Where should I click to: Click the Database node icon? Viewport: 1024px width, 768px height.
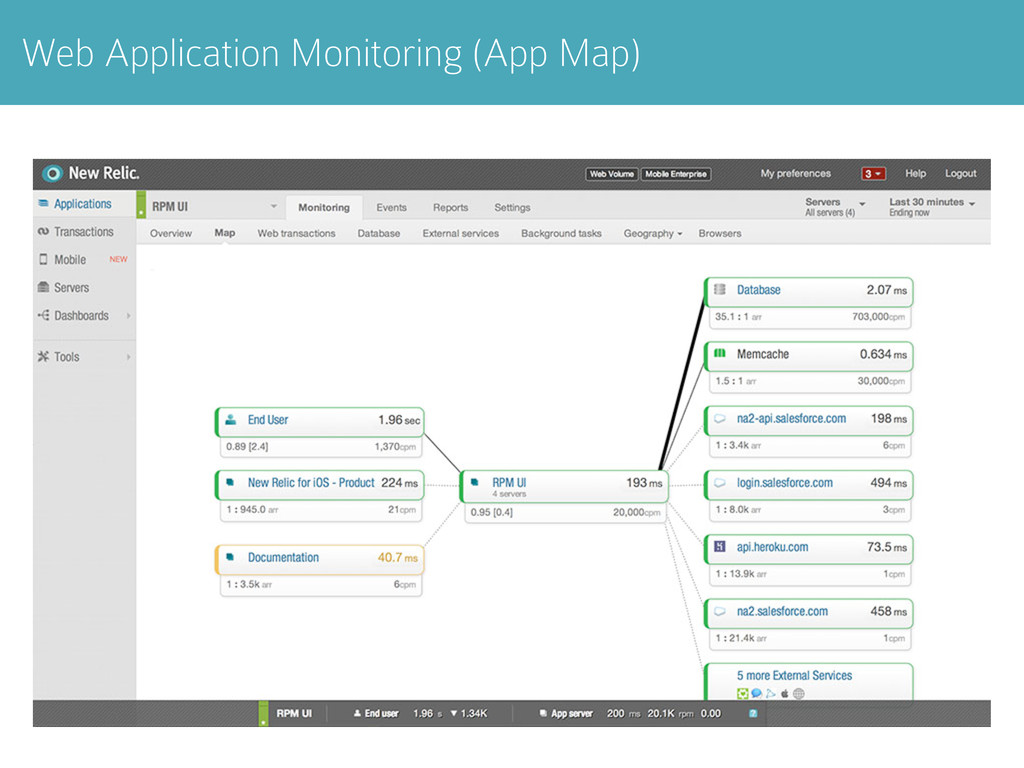tap(720, 289)
